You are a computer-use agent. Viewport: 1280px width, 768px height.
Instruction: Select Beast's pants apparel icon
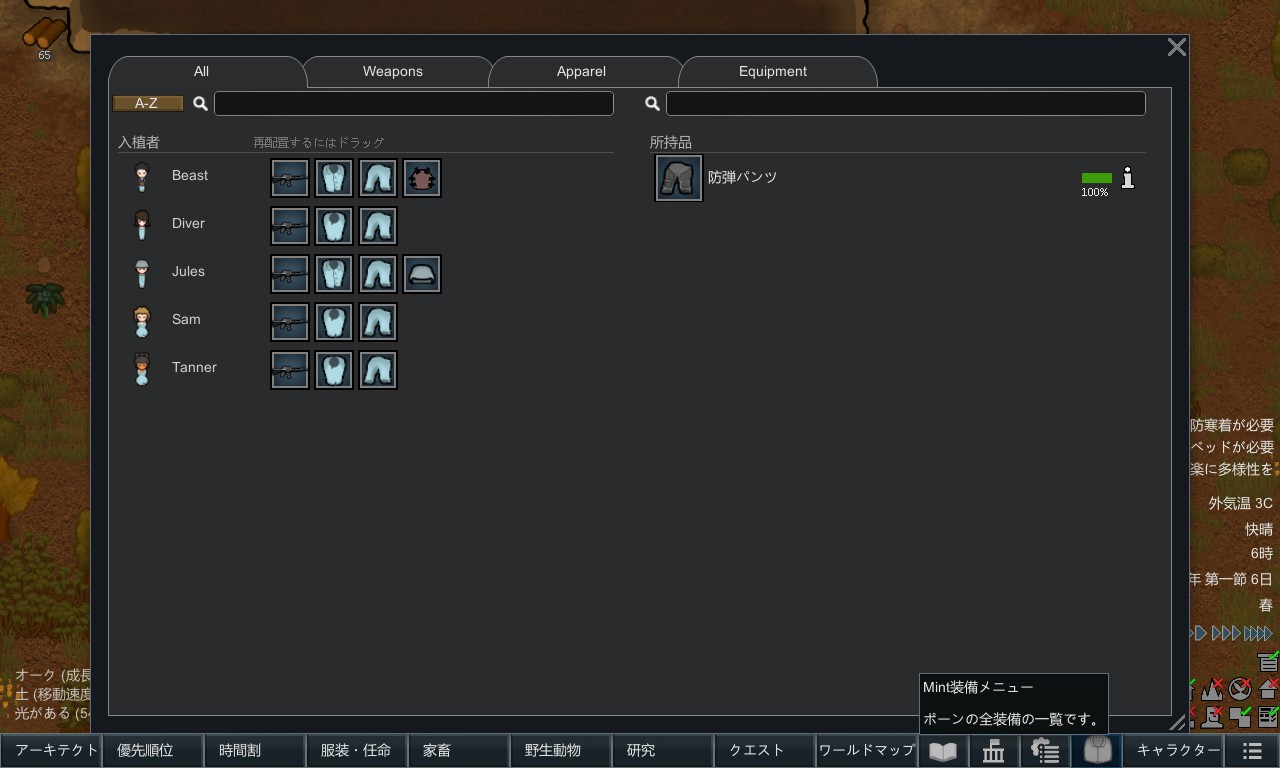point(378,178)
